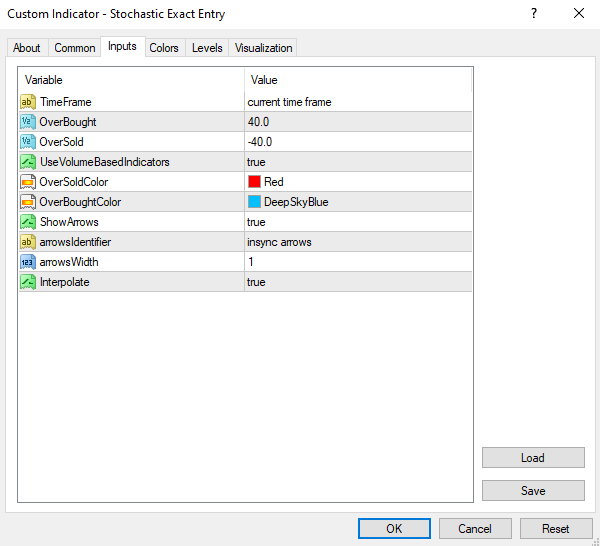This screenshot has height=546, width=600.
Task: Switch to the About tab
Action: coord(27,48)
